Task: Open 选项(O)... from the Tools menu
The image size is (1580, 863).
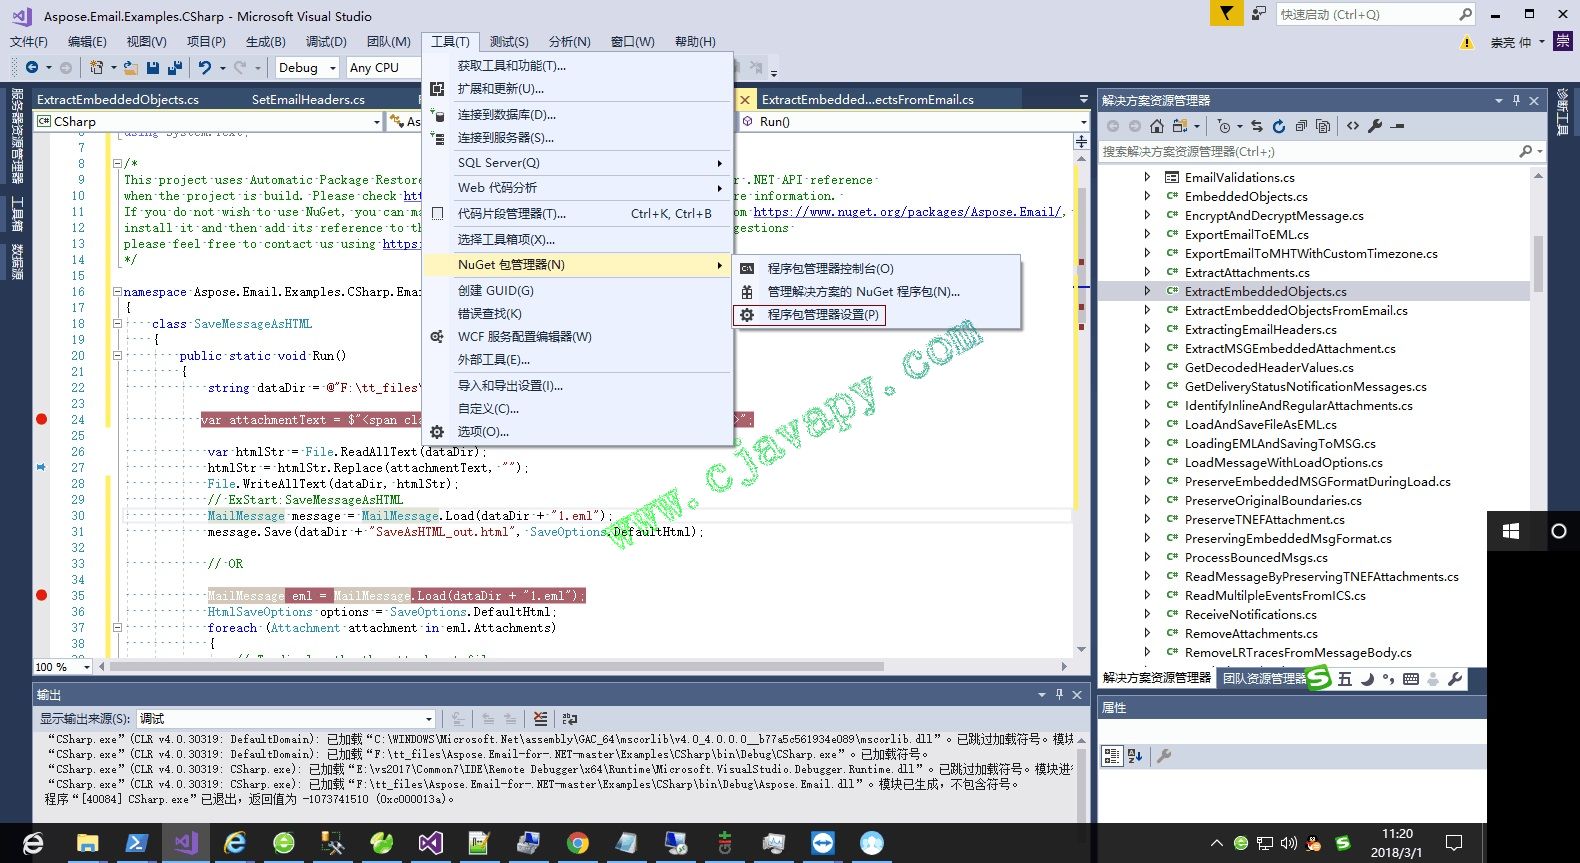Action: click(577, 432)
